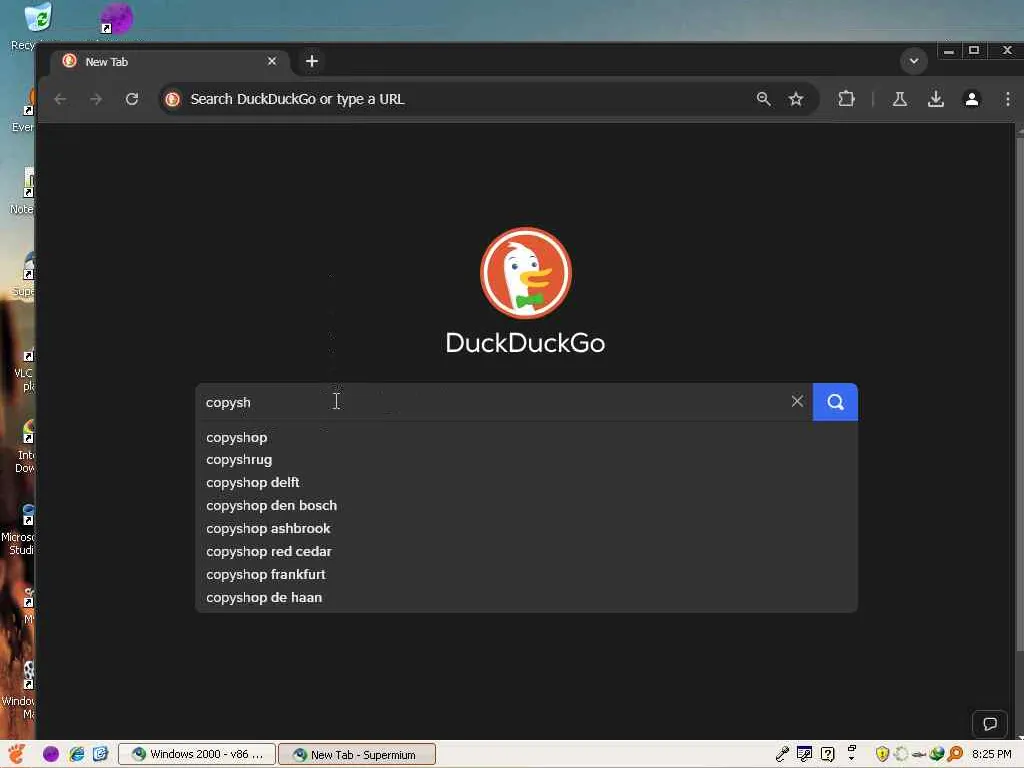Choose the suggestion copyshop den bosch

point(526,505)
